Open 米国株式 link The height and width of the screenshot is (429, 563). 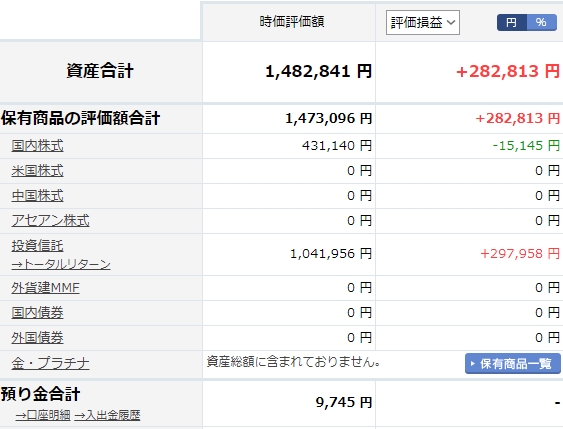click(x=37, y=171)
